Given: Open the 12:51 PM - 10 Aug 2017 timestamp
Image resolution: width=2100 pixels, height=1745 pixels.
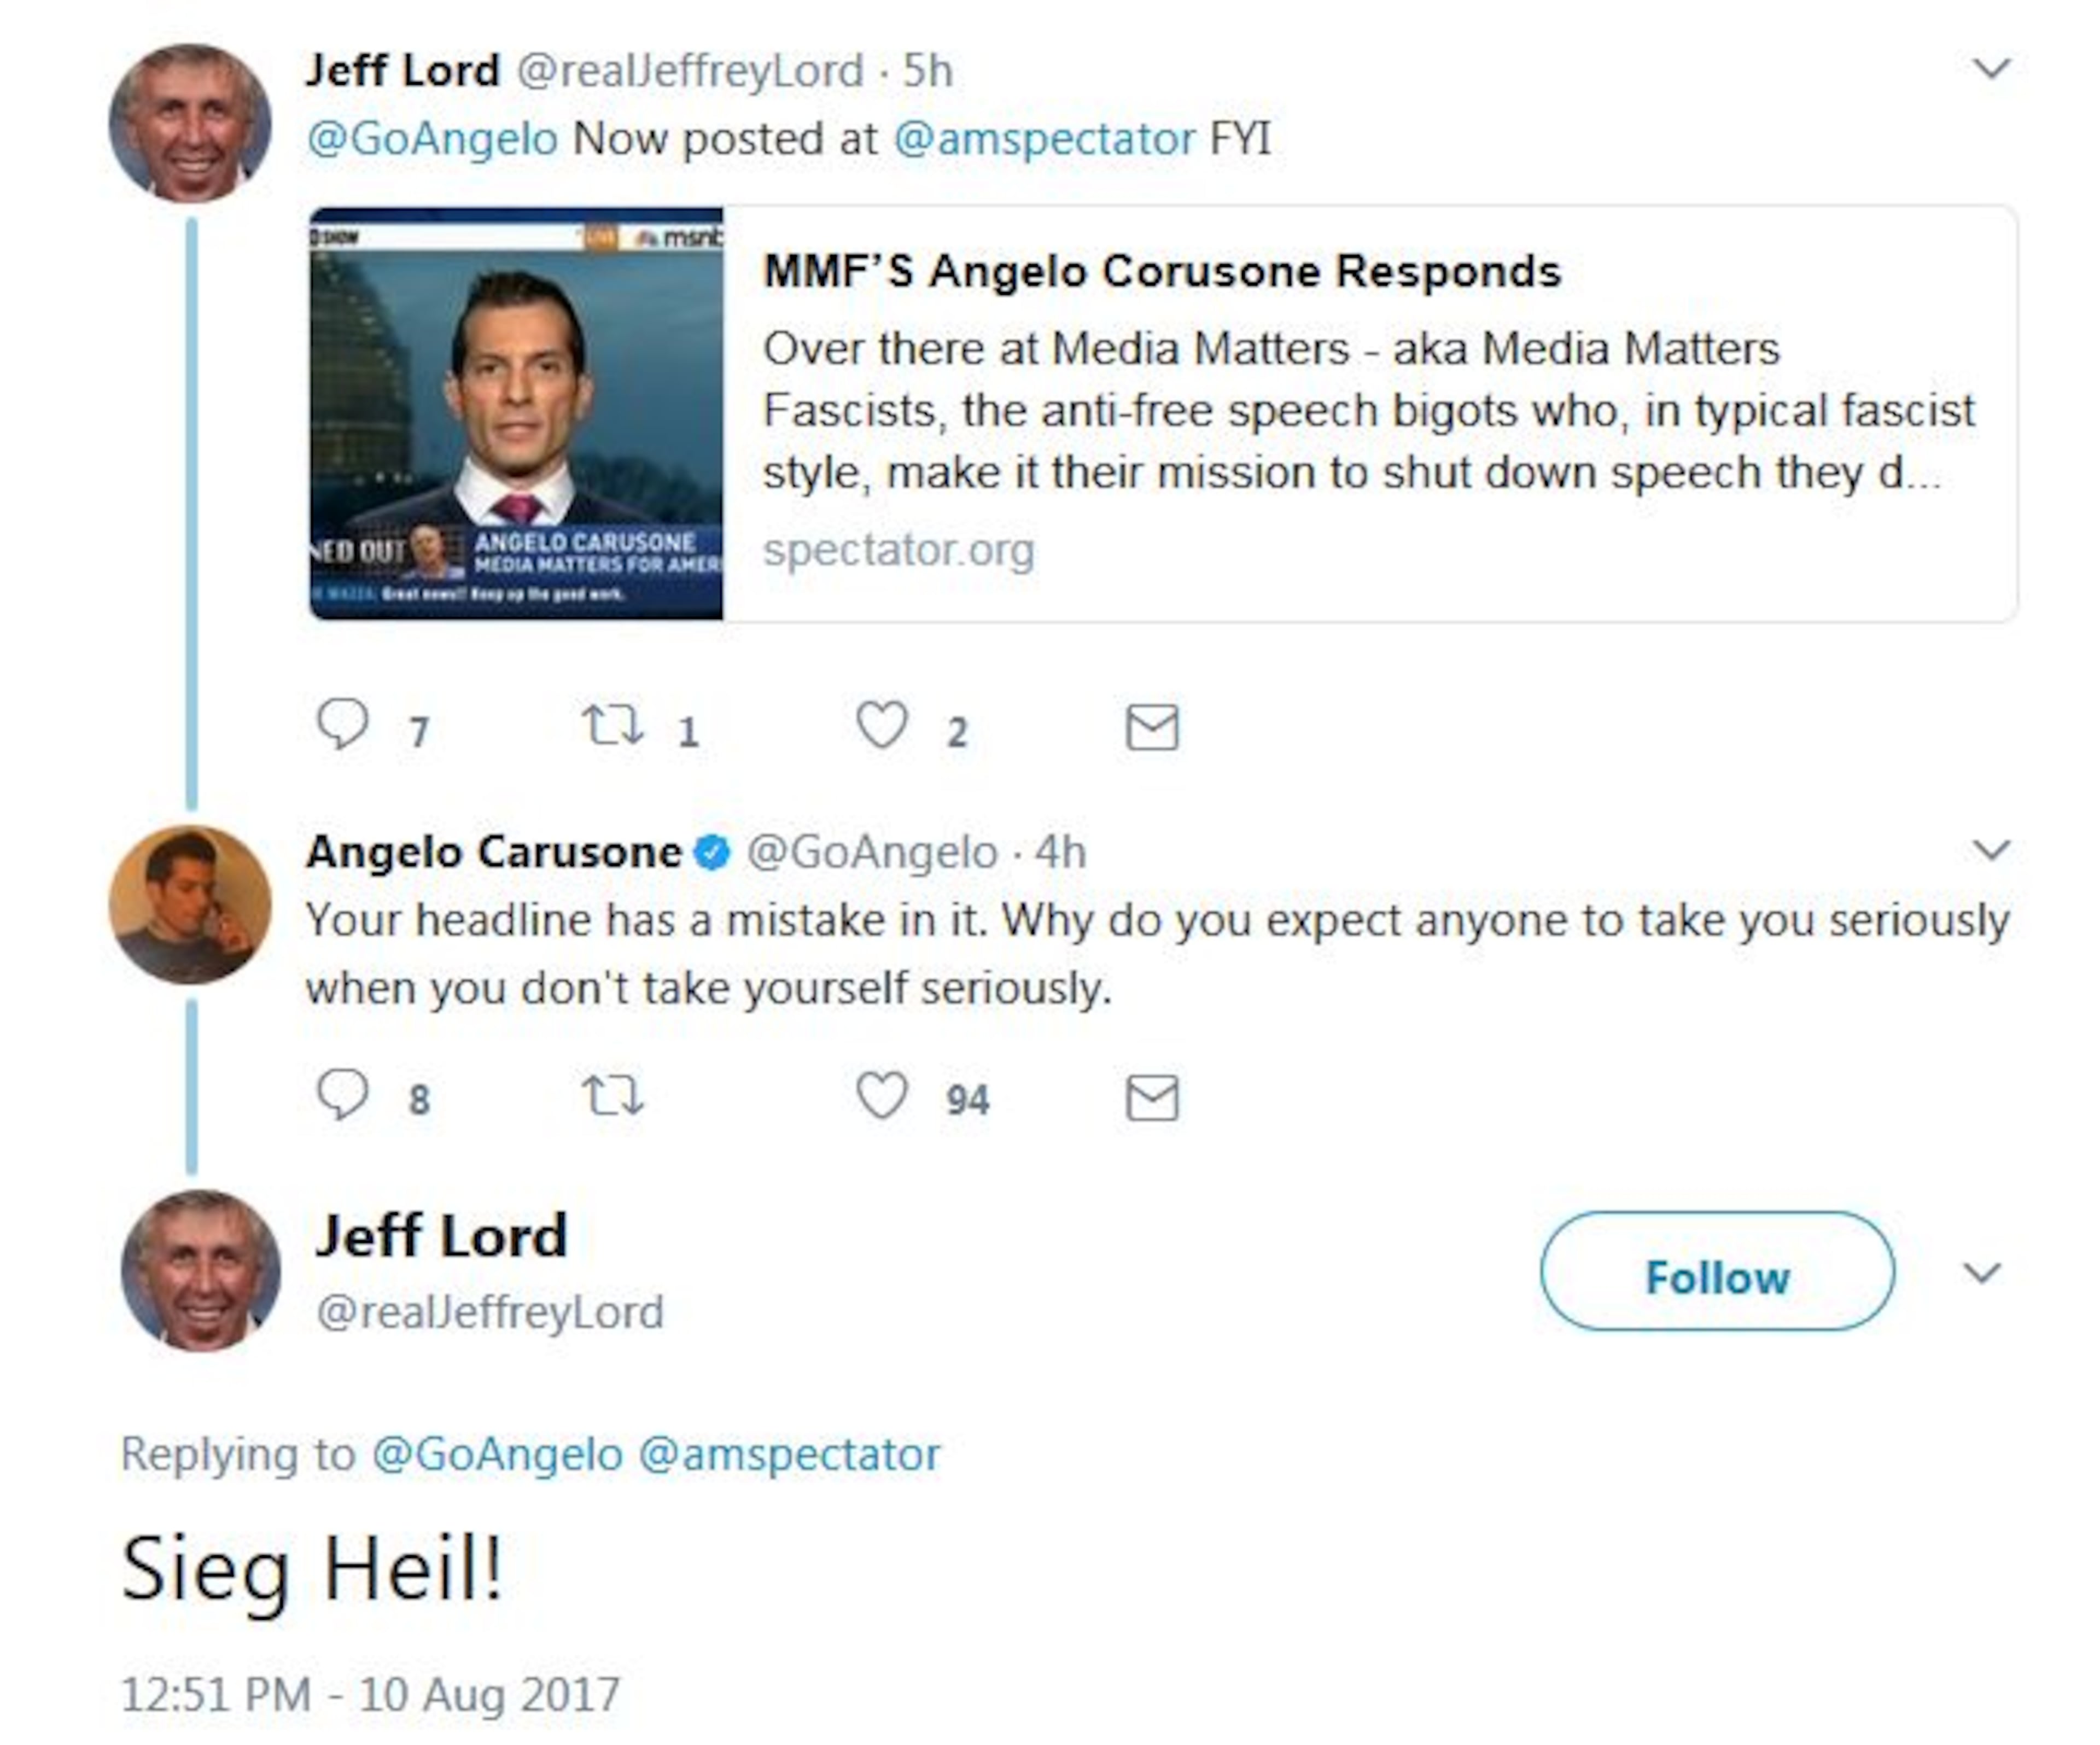Looking at the screenshot, I should click(x=370, y=1695).
